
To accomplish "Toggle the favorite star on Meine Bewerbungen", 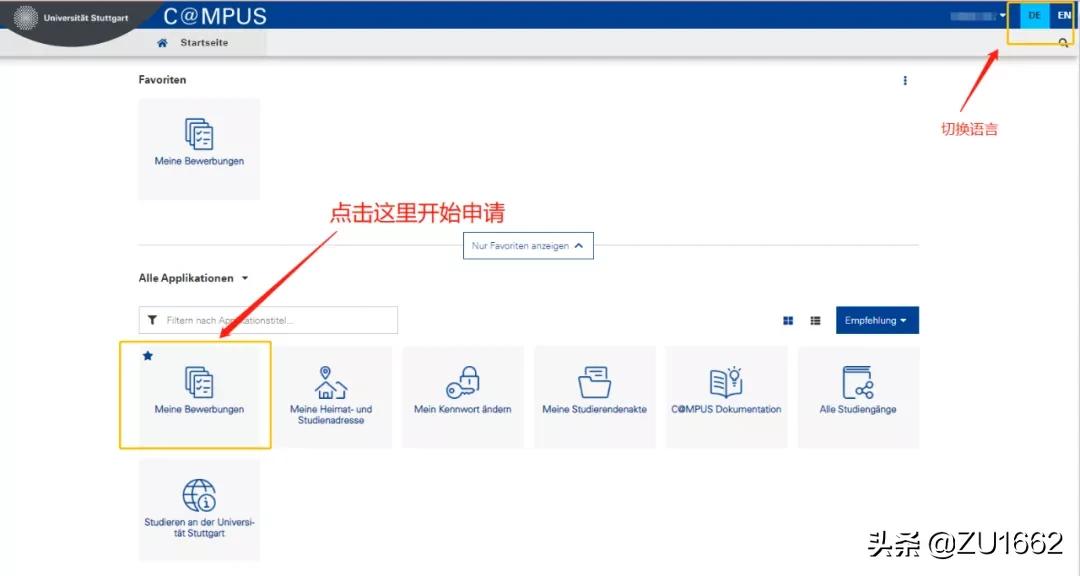I will pyautogui.click(x=148, y=355).
